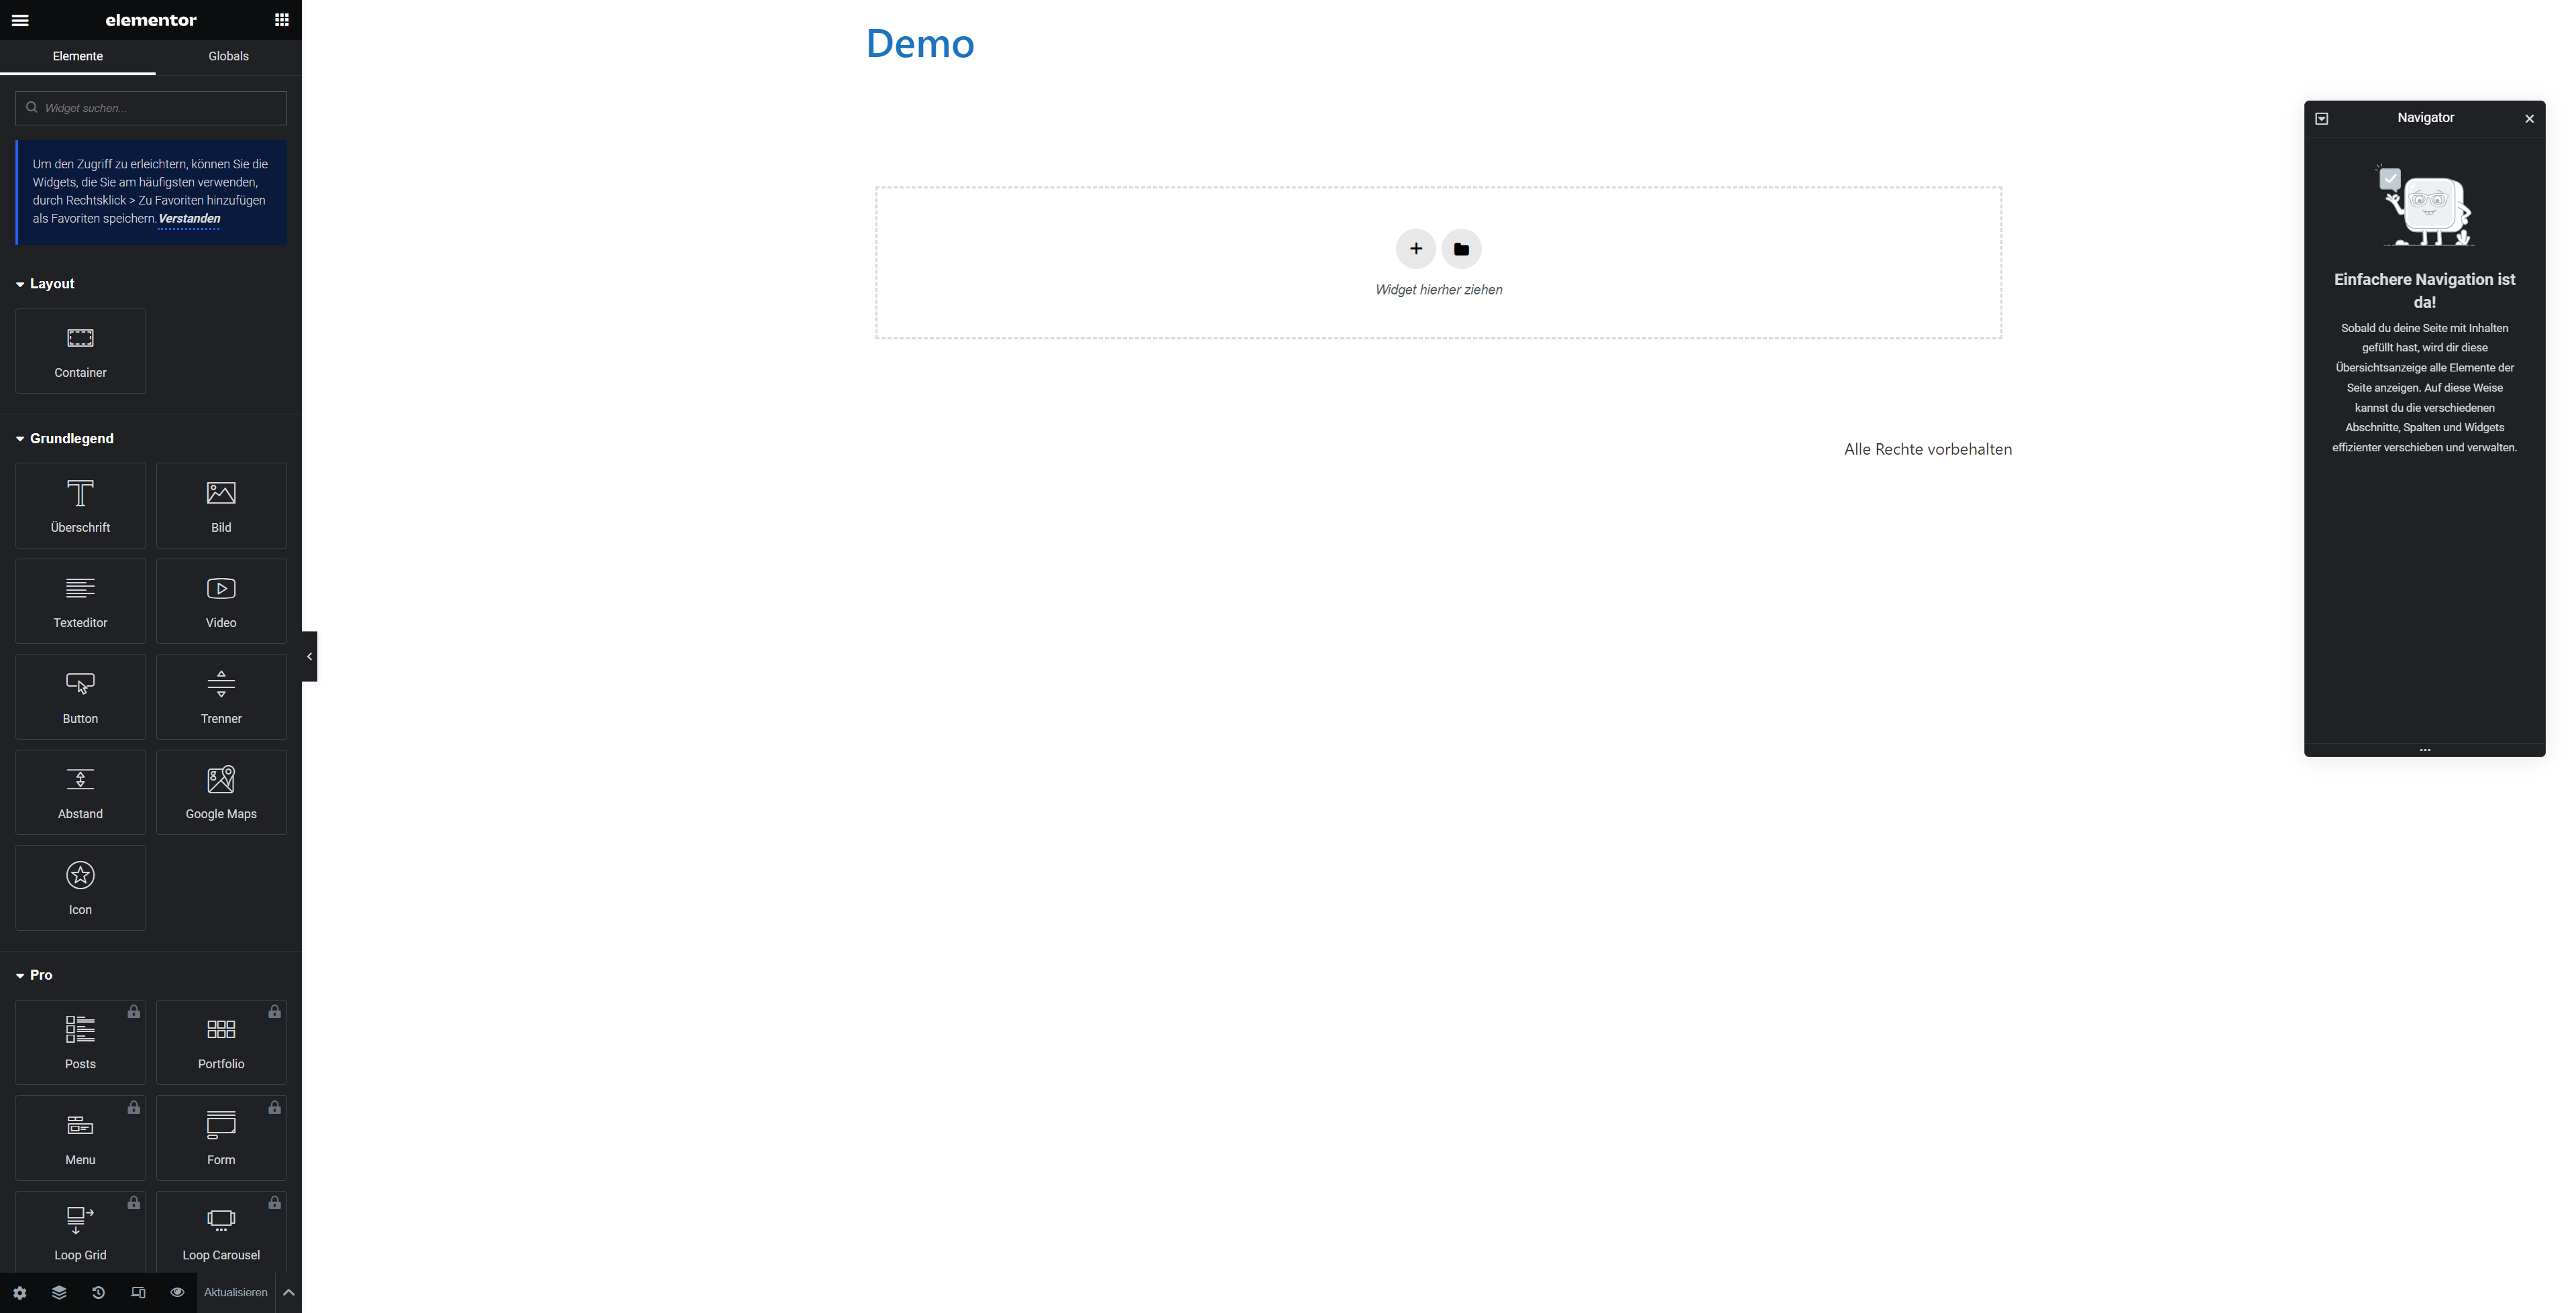Open Navigator via the layers icon
Image resolution: width=2576 pixels, height=1313 pixels.
point(59,1292)
